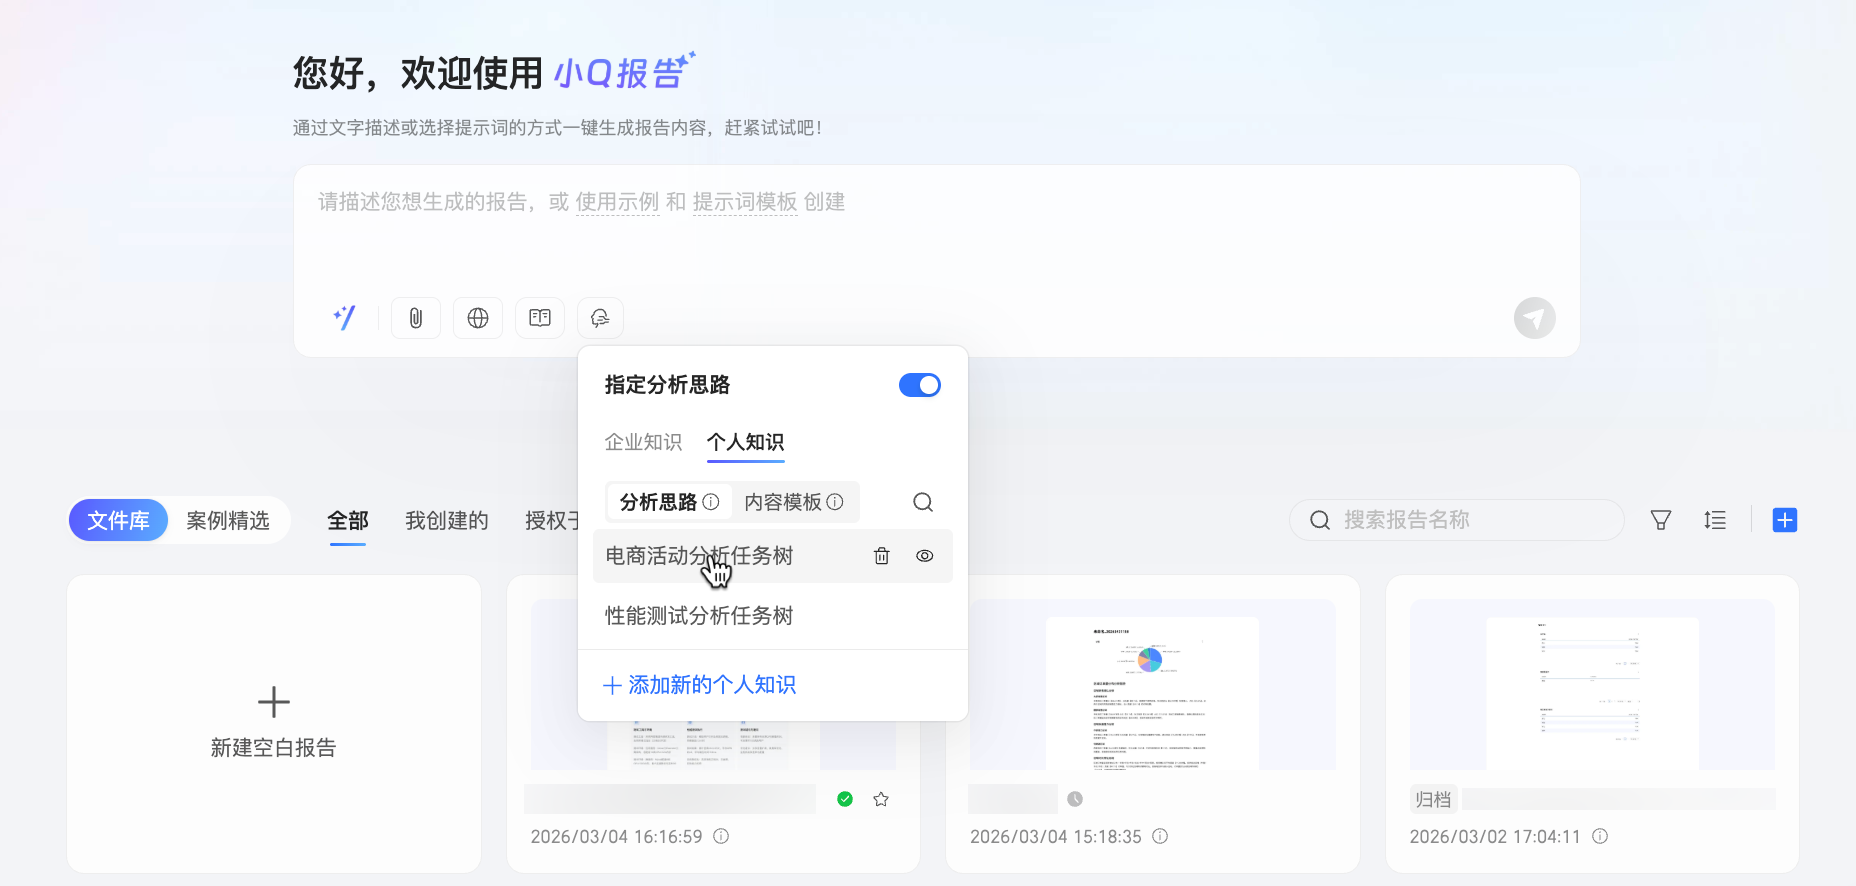Delete 电商活动分析任务树 with trash icon
1856x886 pixels.
pyautogui.click(x=882, y=556)
